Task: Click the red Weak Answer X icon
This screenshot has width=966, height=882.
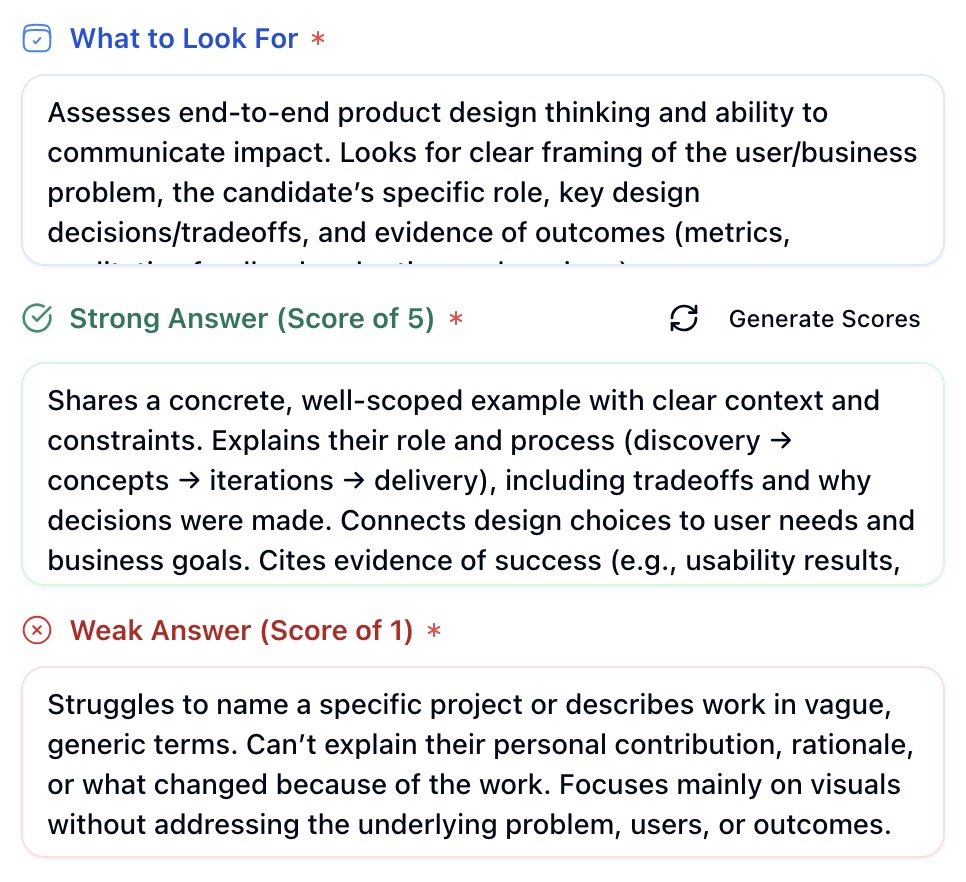Action: pyautogui.click(x=37, y=630)
